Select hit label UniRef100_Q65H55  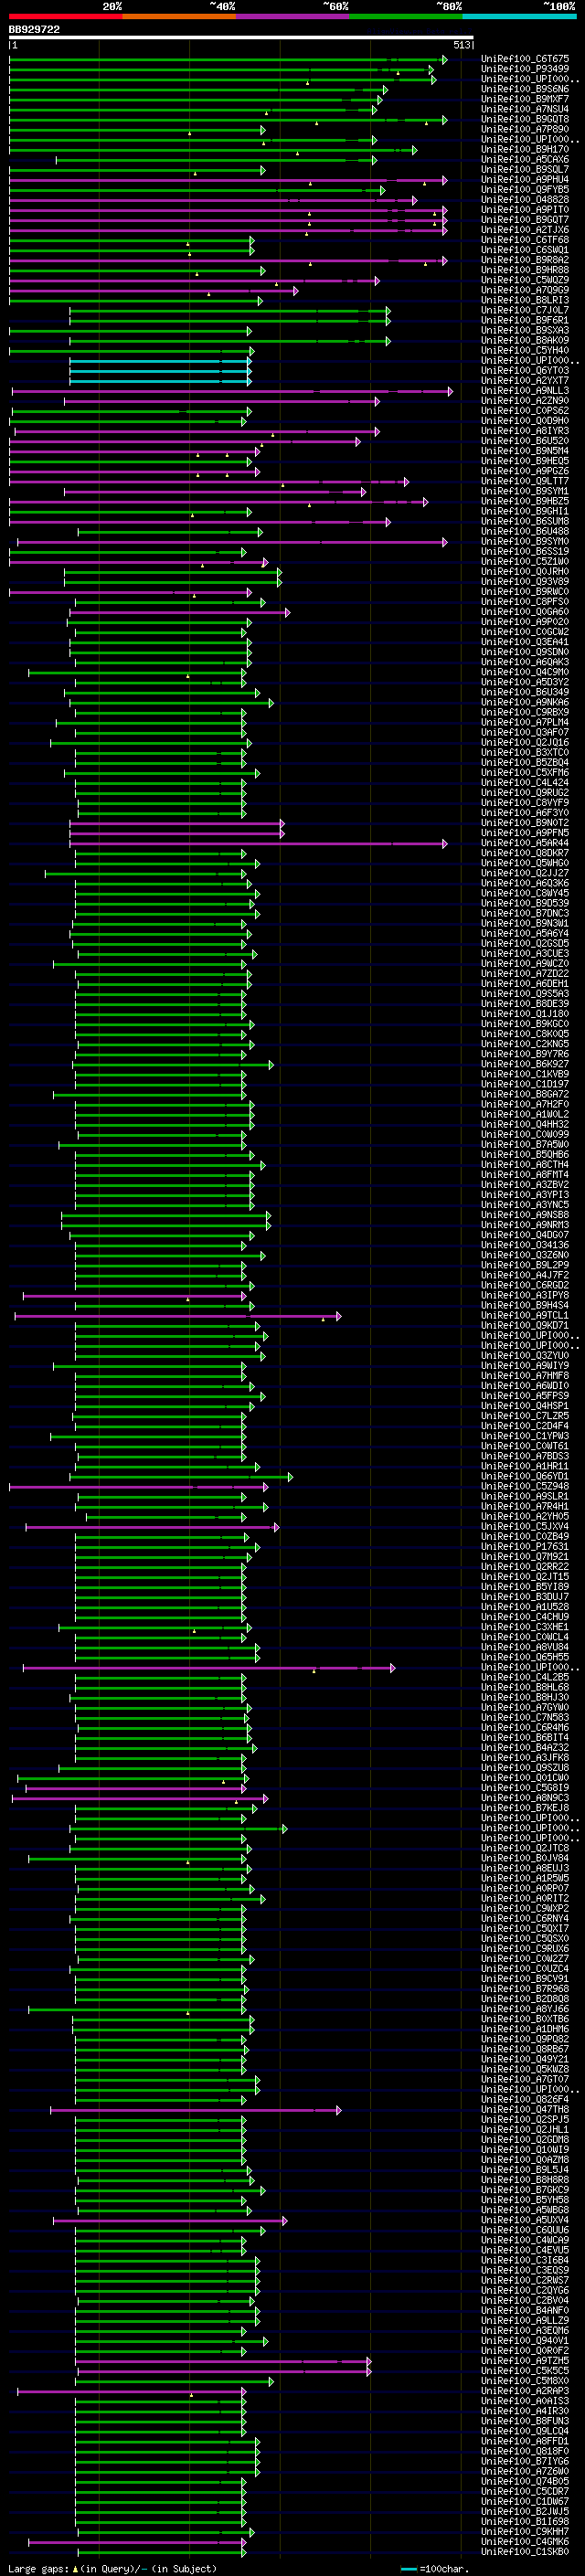click(x=525, y=1658)
